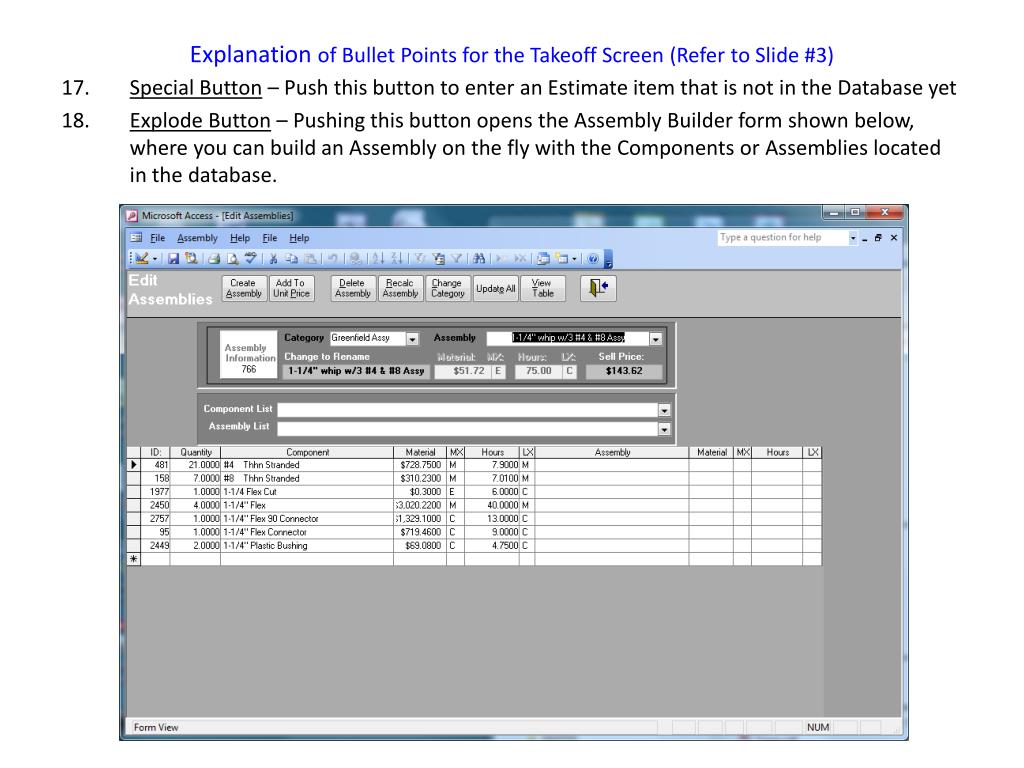Viewport: 1024px width, 768px height.
Task: Click the '#4 Thhn Stranded' component cell
Action: tap(307, 465)
